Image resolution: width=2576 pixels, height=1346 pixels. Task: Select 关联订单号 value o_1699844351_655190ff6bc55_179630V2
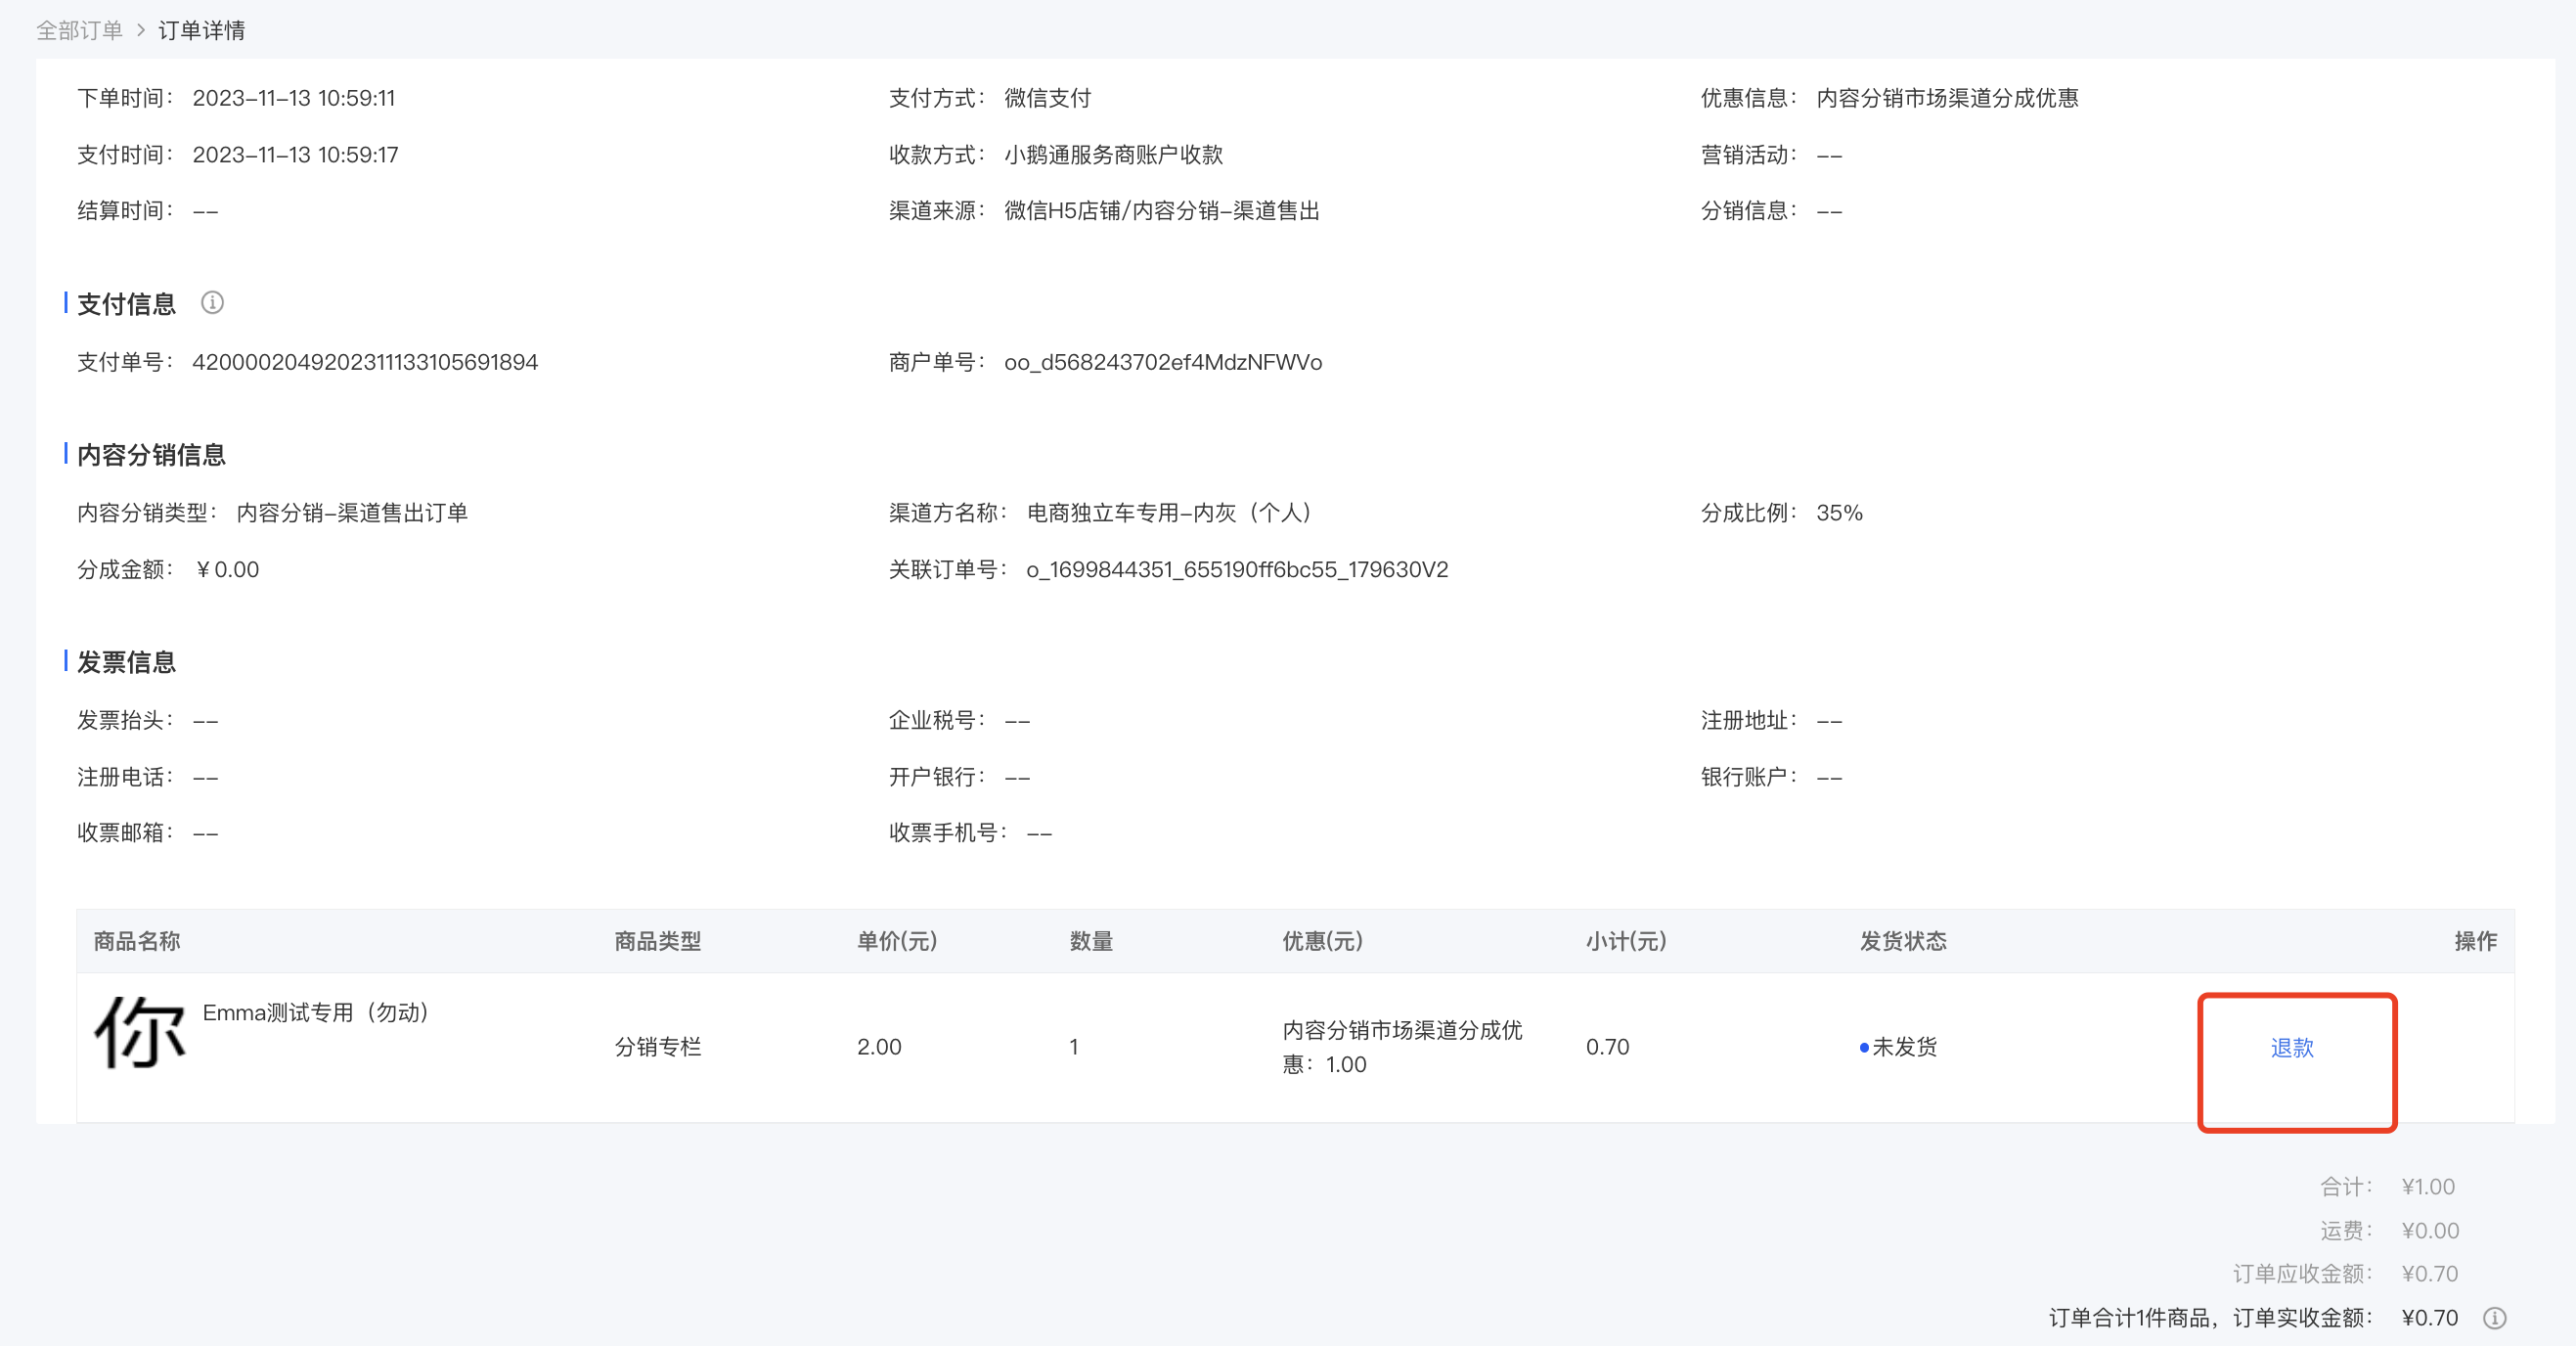click(x=1237, y=569)
